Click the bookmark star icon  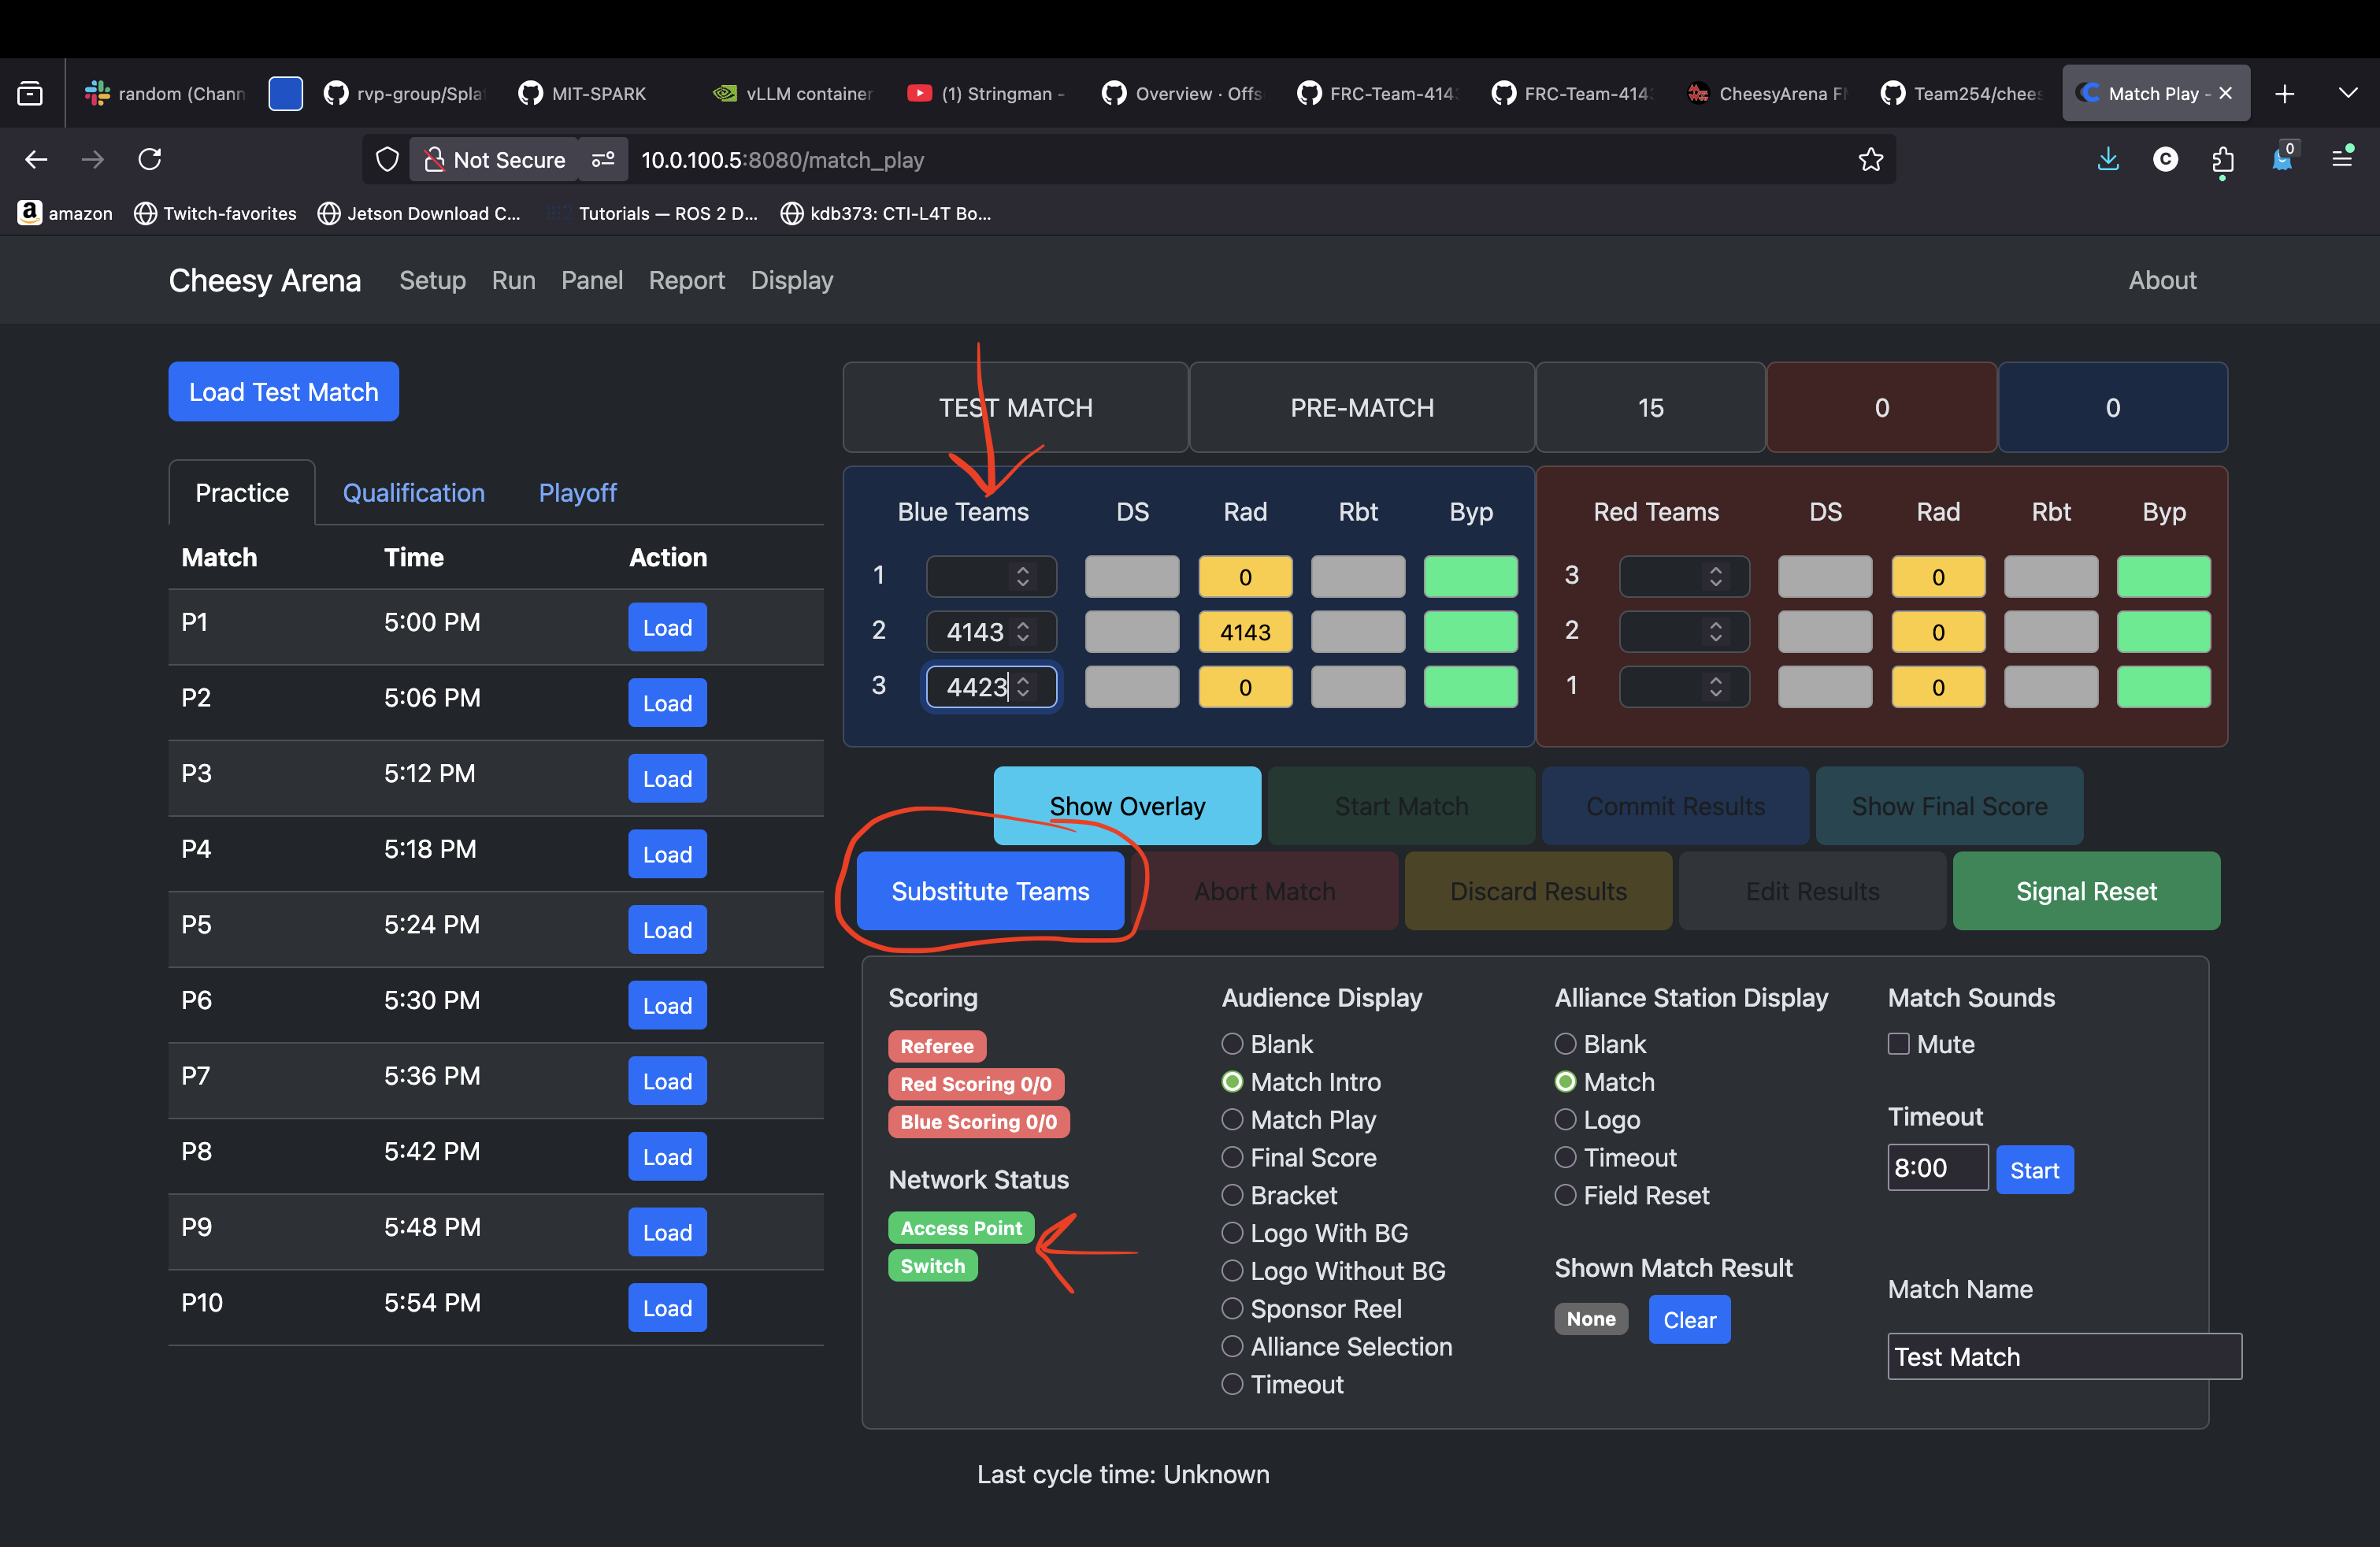[1870, 159]
